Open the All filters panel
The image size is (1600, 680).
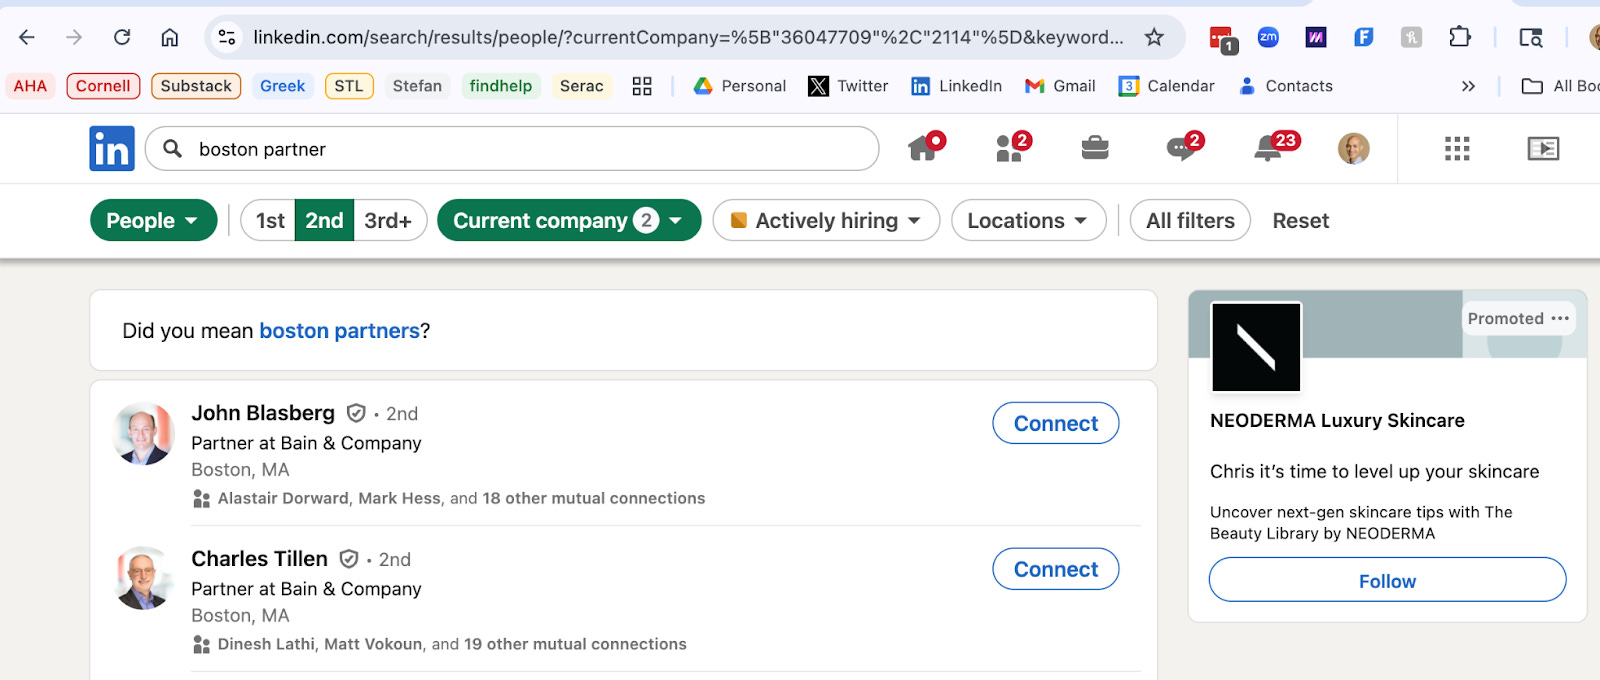(1190, 221)
